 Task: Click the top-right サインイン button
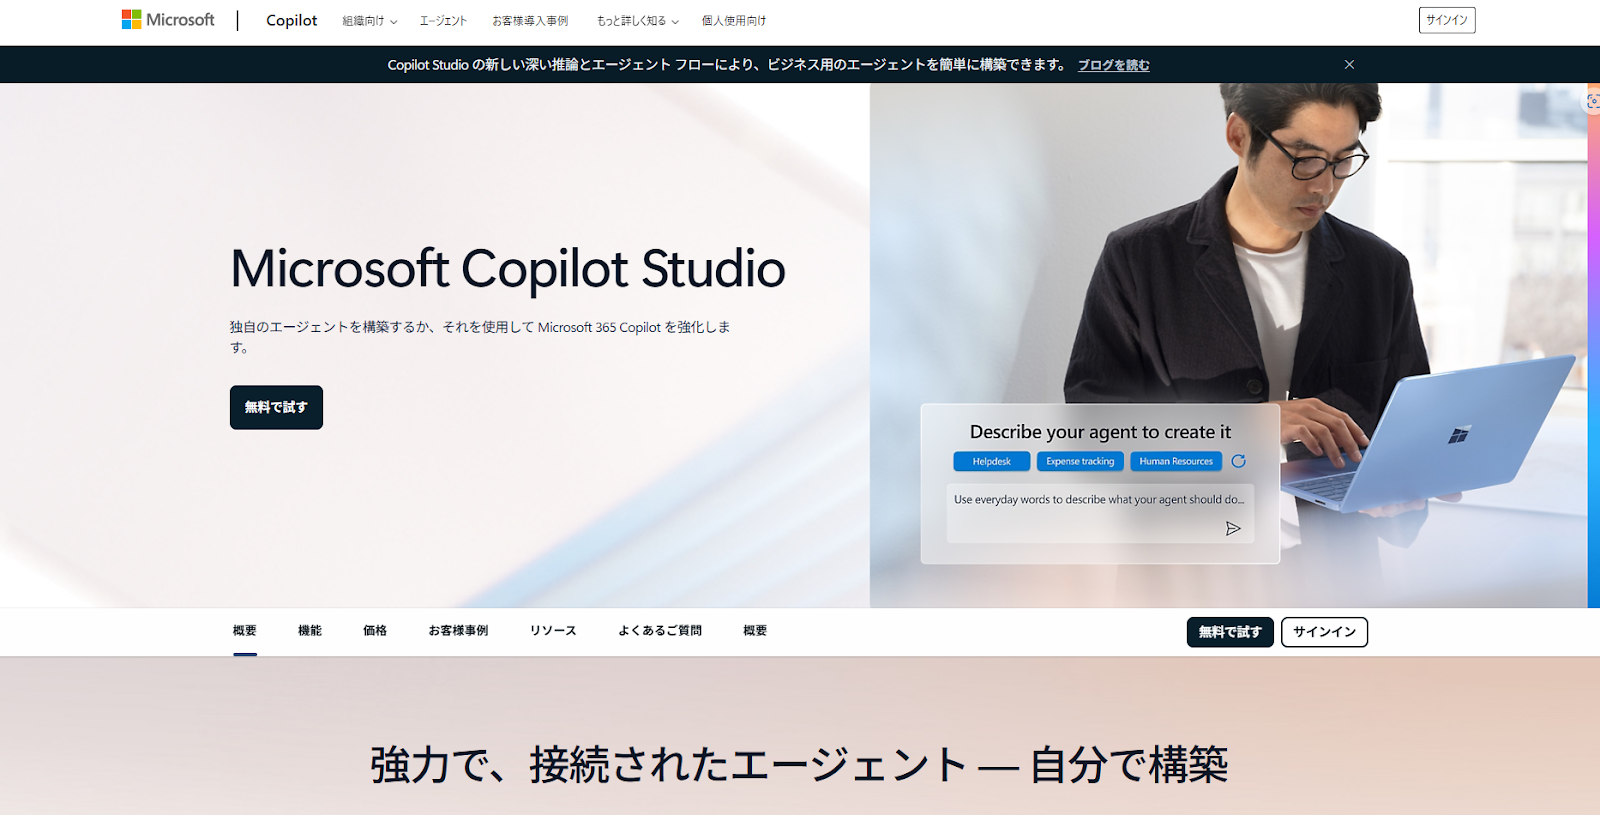click(x=1447, y=20)
